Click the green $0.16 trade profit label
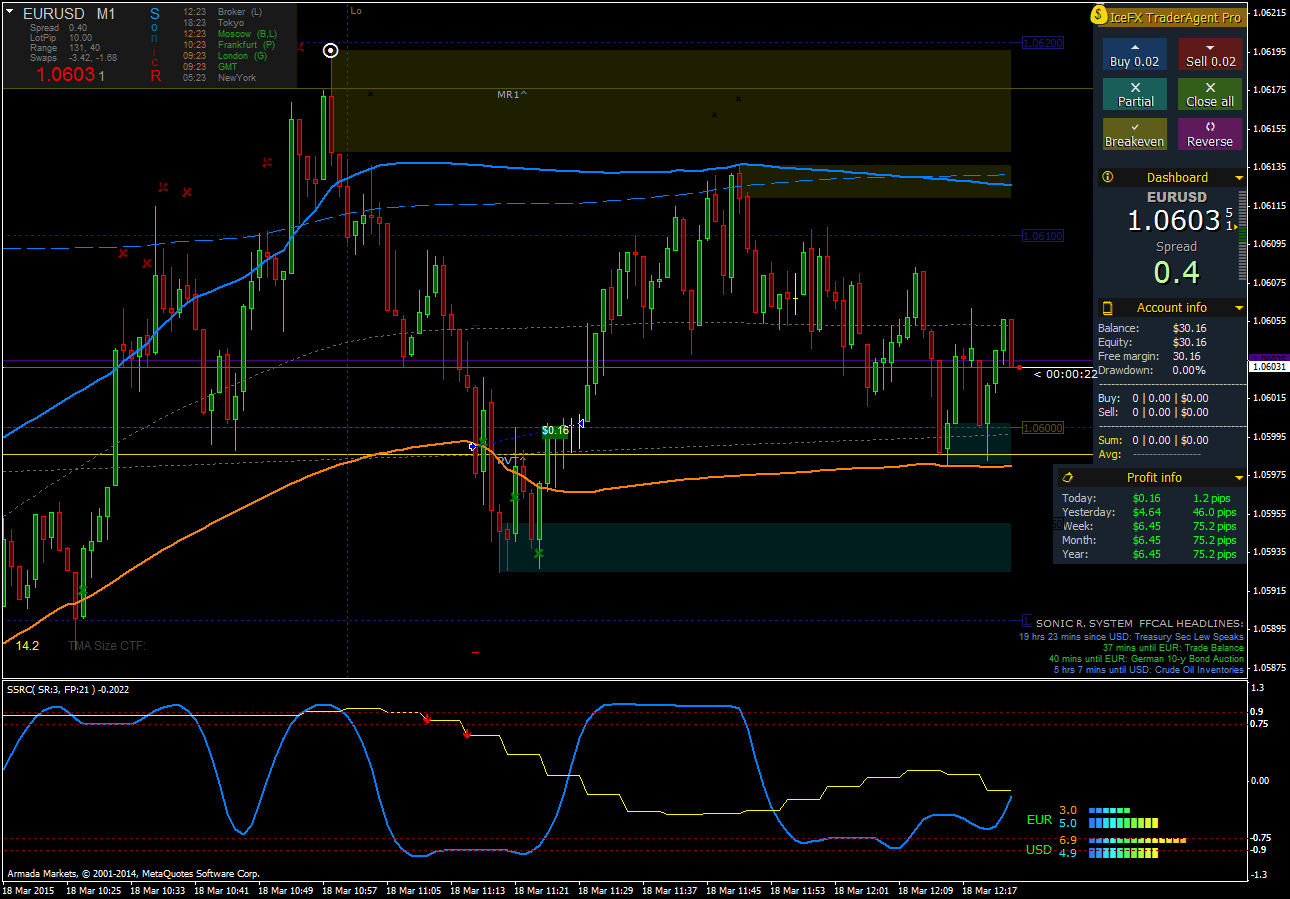 click(554, 431)
